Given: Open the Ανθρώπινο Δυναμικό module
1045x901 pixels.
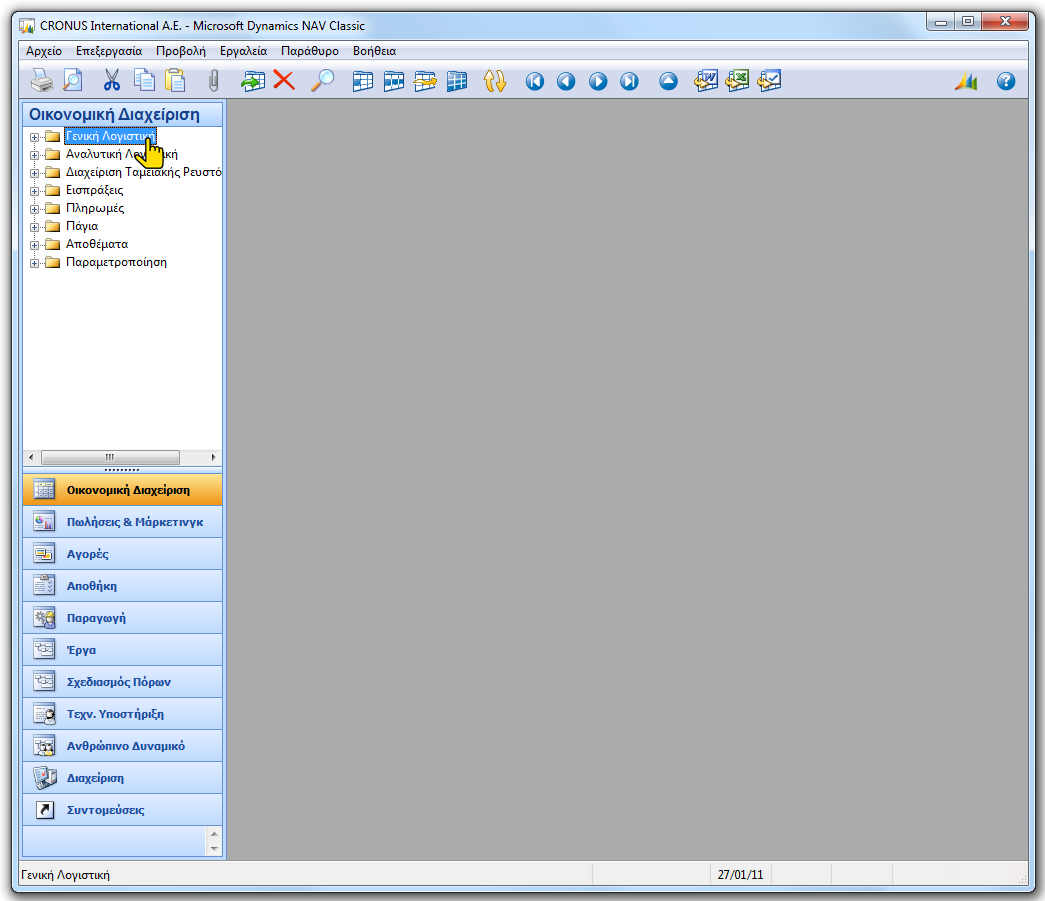Looking at the screenshot, I should pyautogui.click(x=123, y=746).
